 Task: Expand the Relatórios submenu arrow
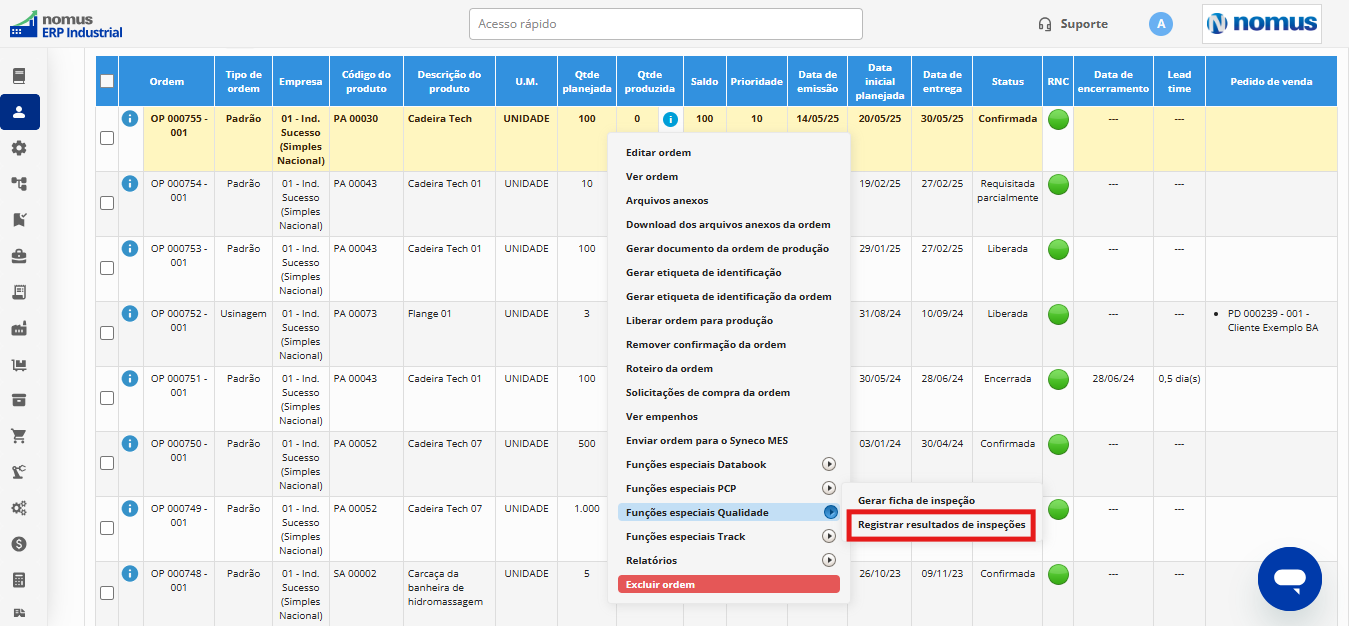[x=829, y=560]
